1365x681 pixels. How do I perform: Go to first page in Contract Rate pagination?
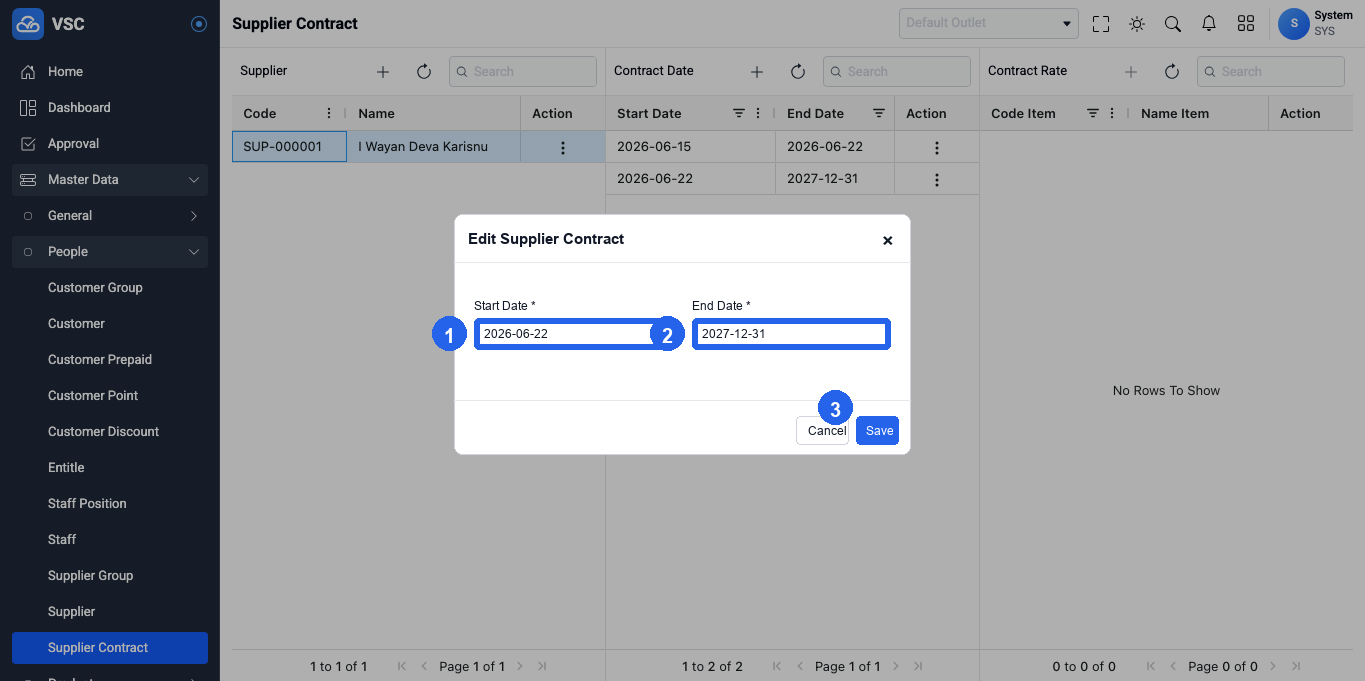pyautogui.click(x=1150, y=666)
